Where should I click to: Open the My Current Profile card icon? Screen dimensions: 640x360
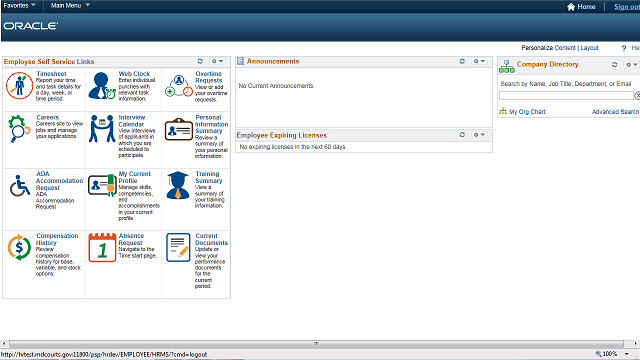102,185
